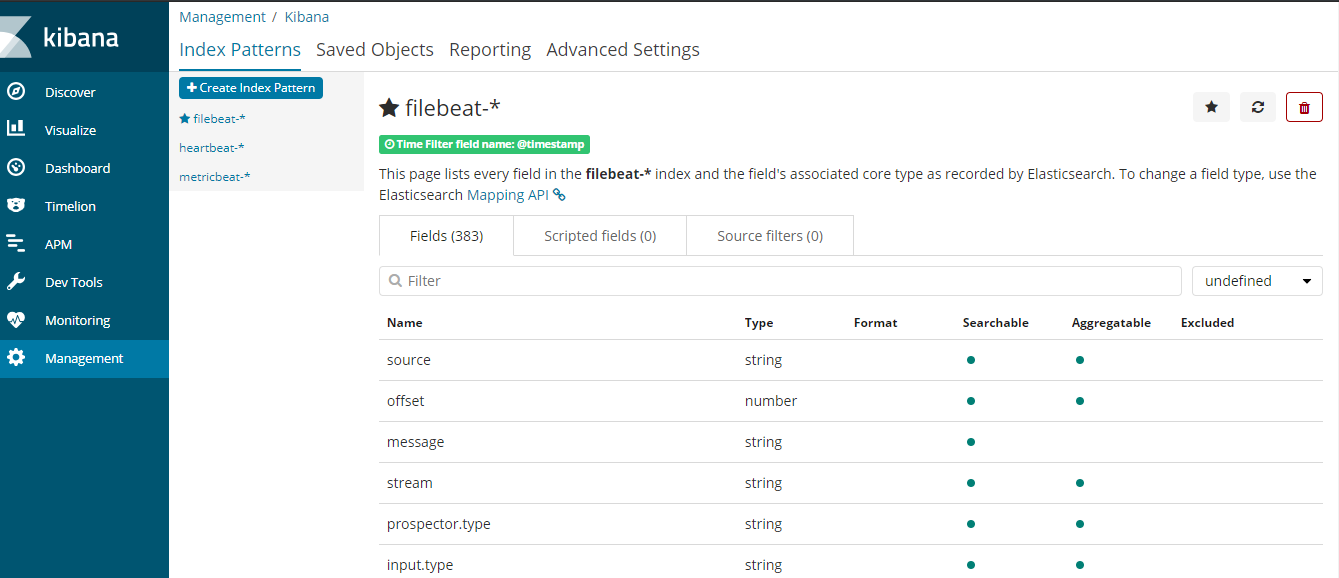Sort fields by Name column header
This screenshot has height=578, width=1339.
point(405,323)
